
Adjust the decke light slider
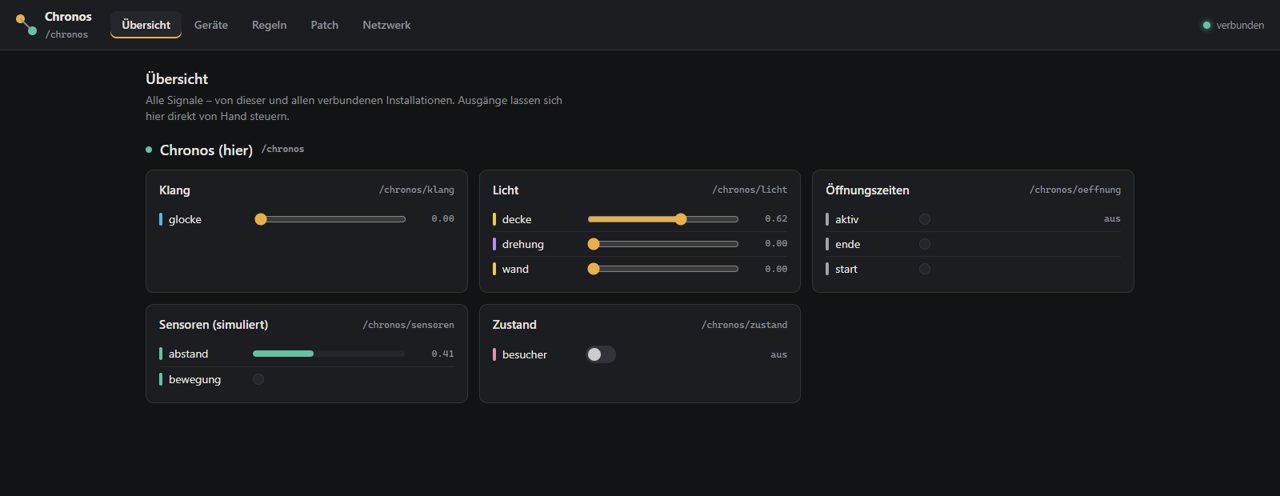(663, 219)
